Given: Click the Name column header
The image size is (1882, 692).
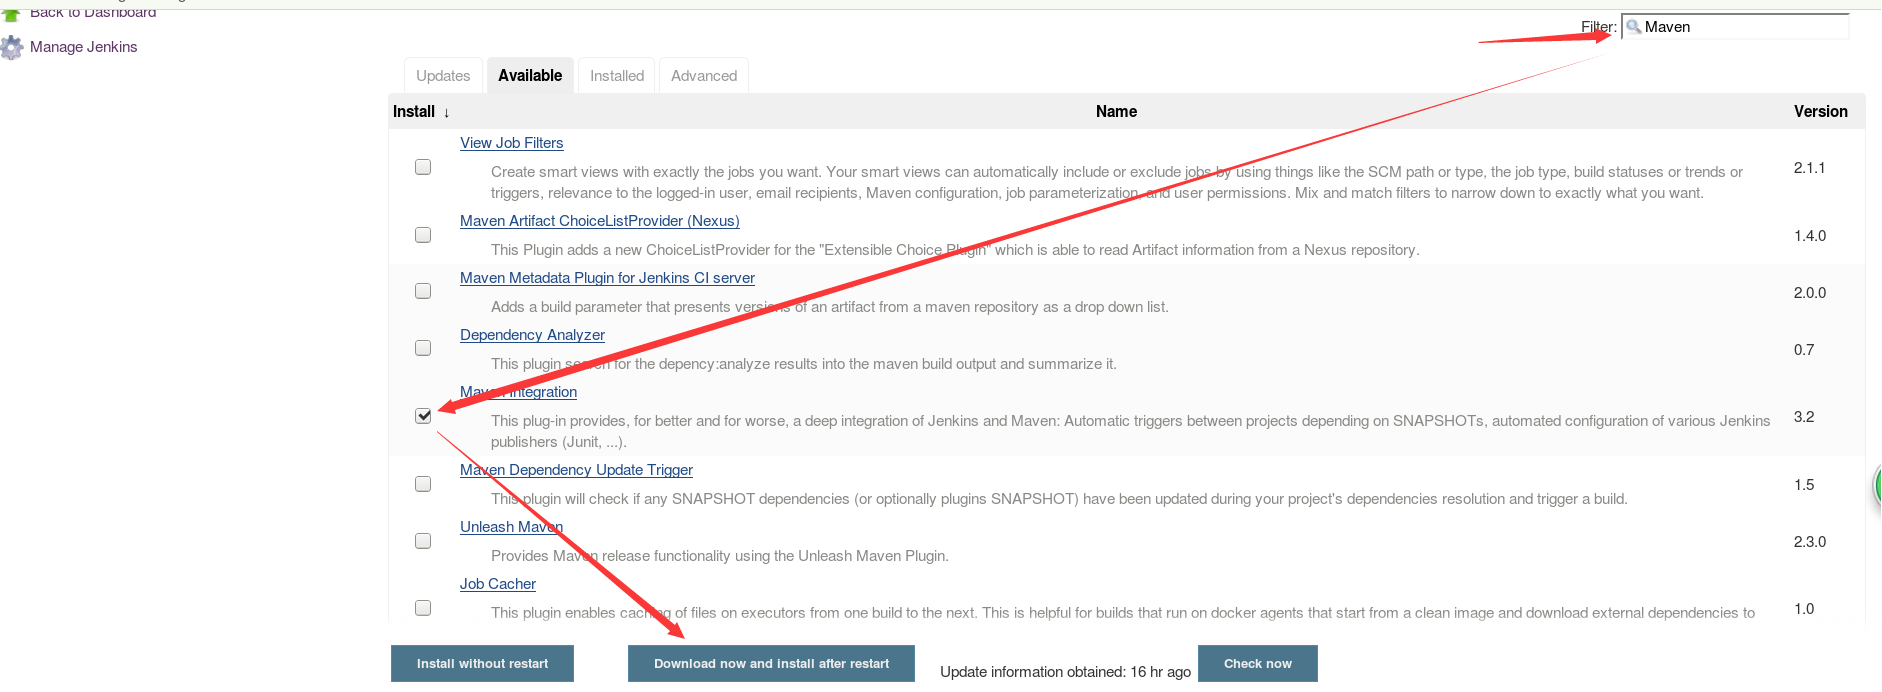Looking at the screenshot, I should point(1116,112).
